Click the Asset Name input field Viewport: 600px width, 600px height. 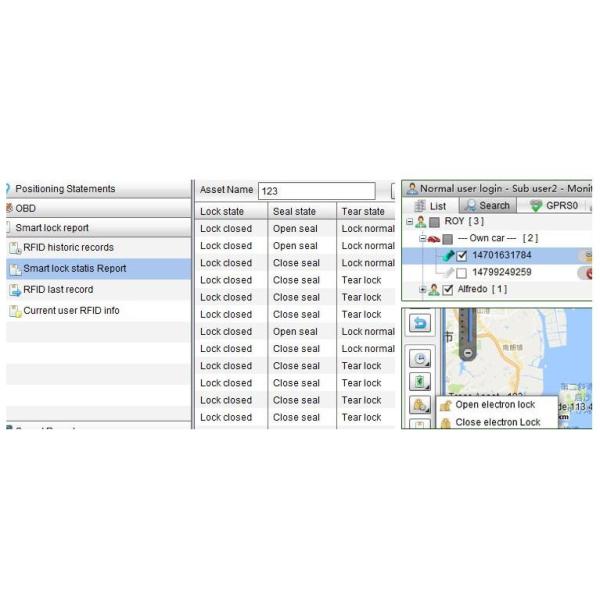(x=316, y=190)
